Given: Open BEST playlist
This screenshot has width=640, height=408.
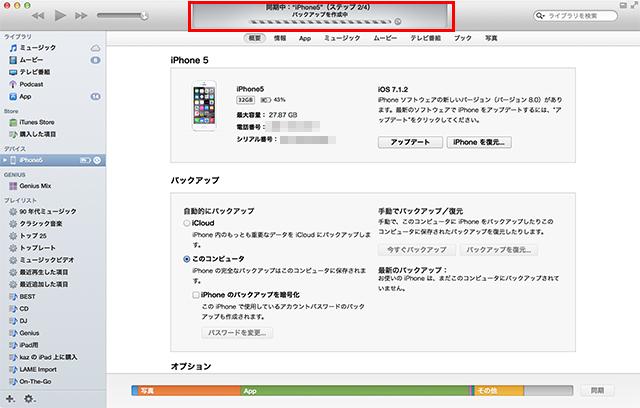Looking at the screenshot, I should 22,297.
